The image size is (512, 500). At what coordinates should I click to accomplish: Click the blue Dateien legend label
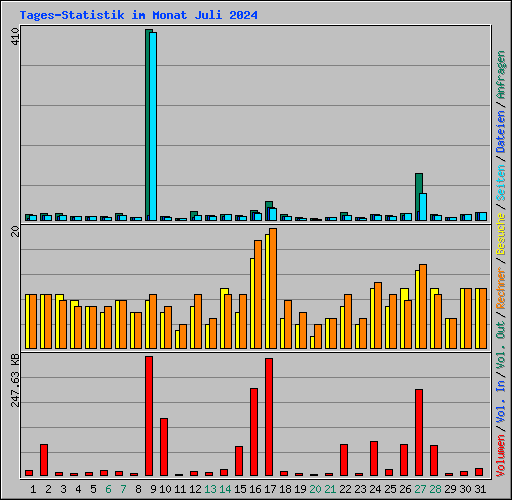[x=501, y=132]
